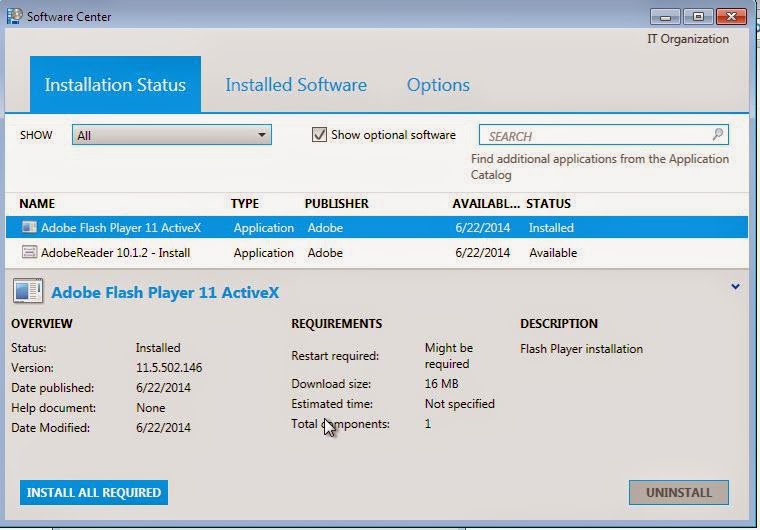
Task: Click the Installed status in Flash Player row
Action: click(551, 227)
